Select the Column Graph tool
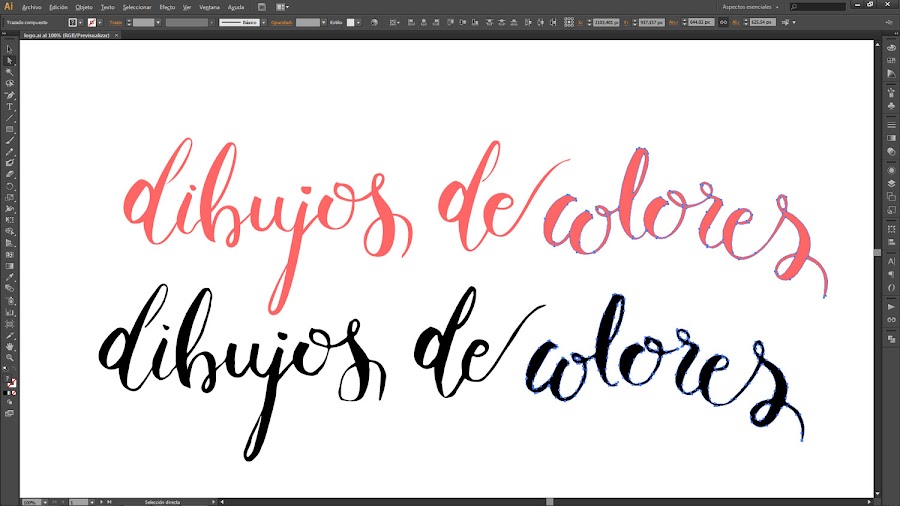Image resolution: width=900 pixels, height=506 pixels. 9,313
